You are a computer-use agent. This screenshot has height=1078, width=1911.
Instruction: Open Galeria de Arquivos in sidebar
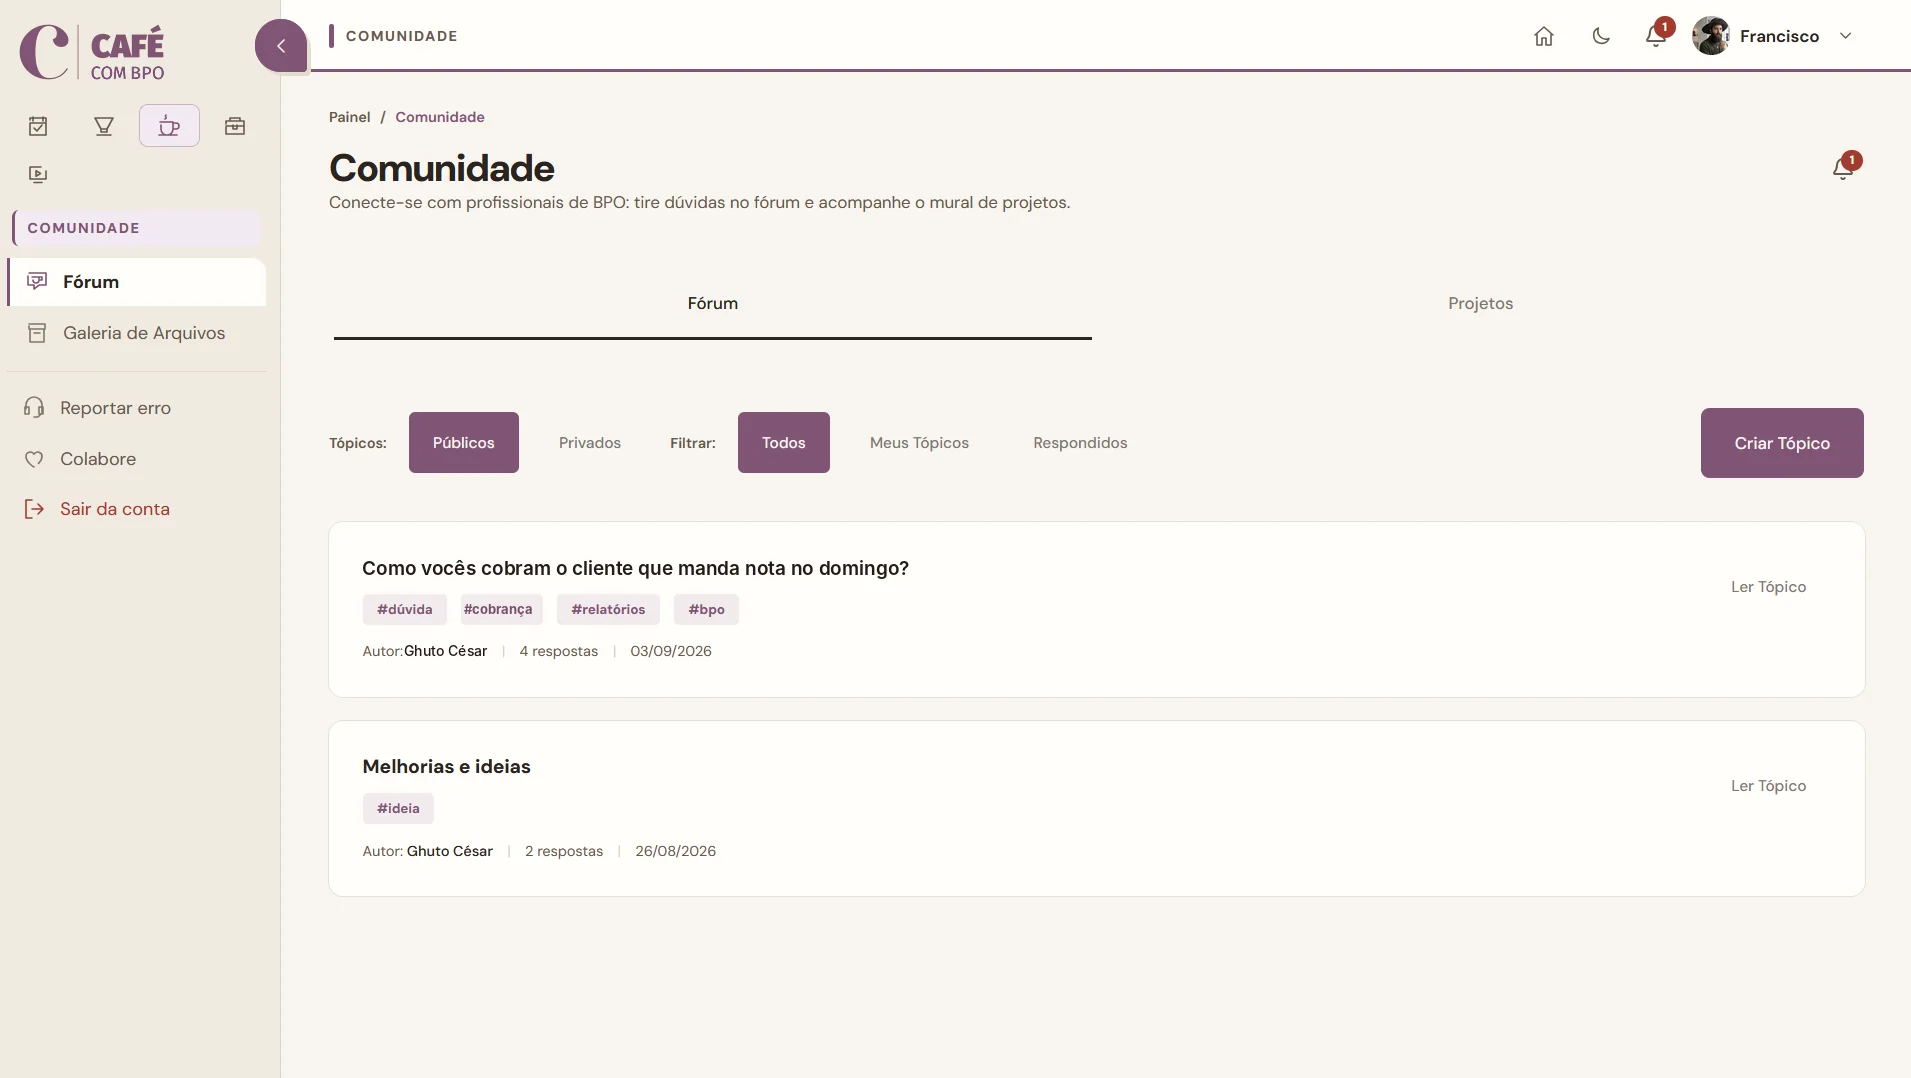pyautogui.click(x=137, y=333)
